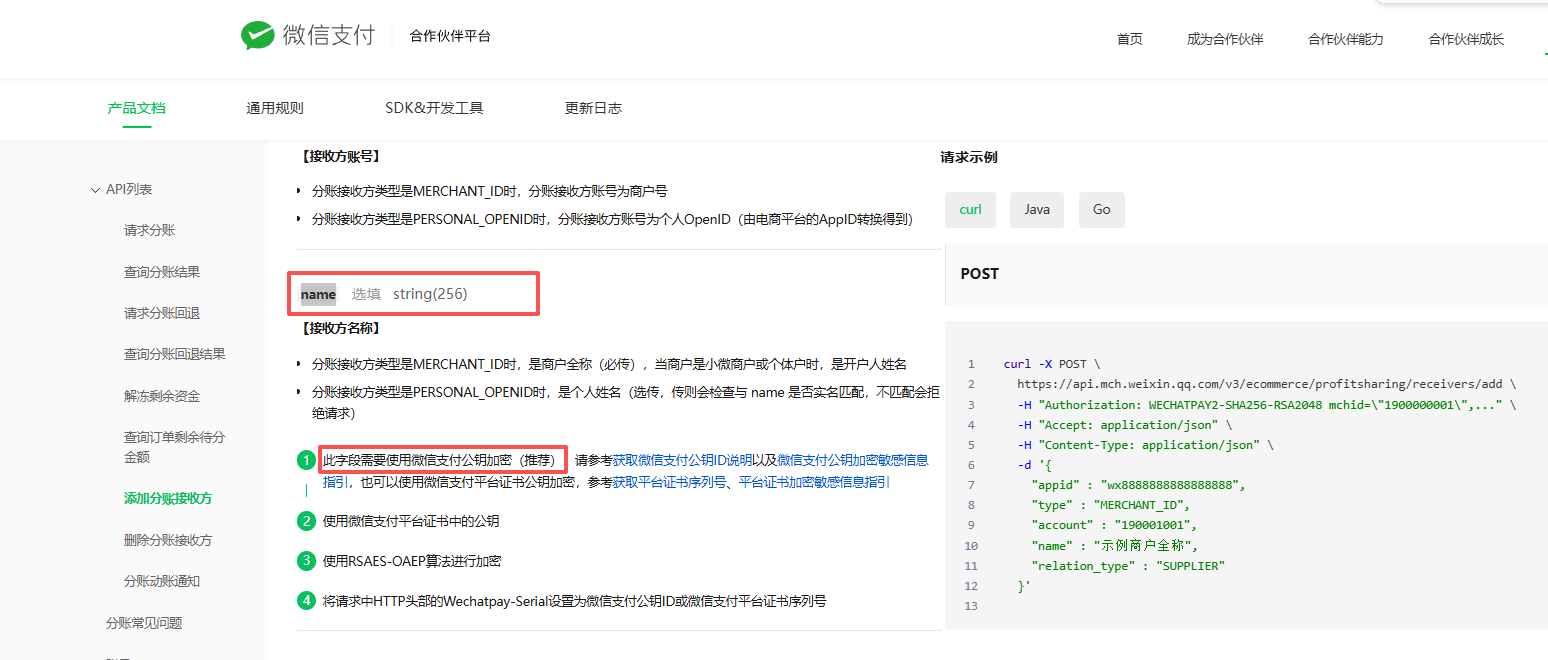
Task: Open 请求分账 in sidebar
Action: [150, 230]
